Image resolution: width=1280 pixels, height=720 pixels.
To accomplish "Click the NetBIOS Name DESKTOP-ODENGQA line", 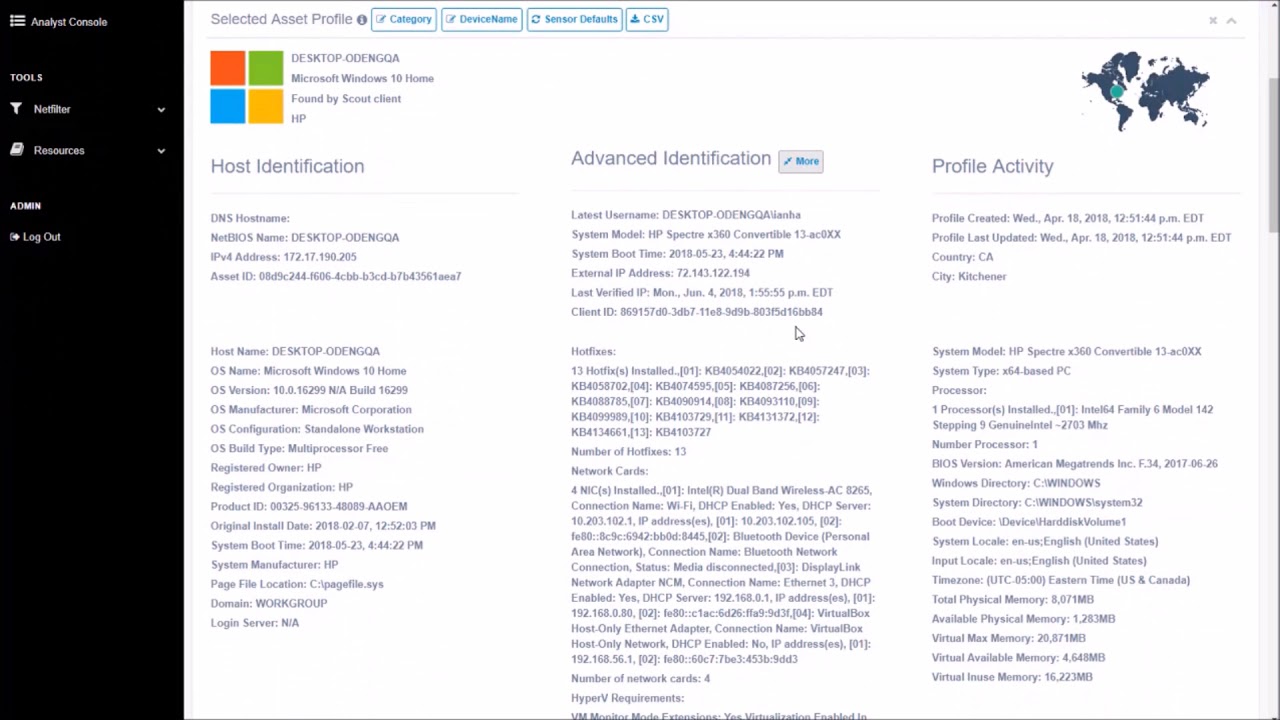I will (305, 238).
